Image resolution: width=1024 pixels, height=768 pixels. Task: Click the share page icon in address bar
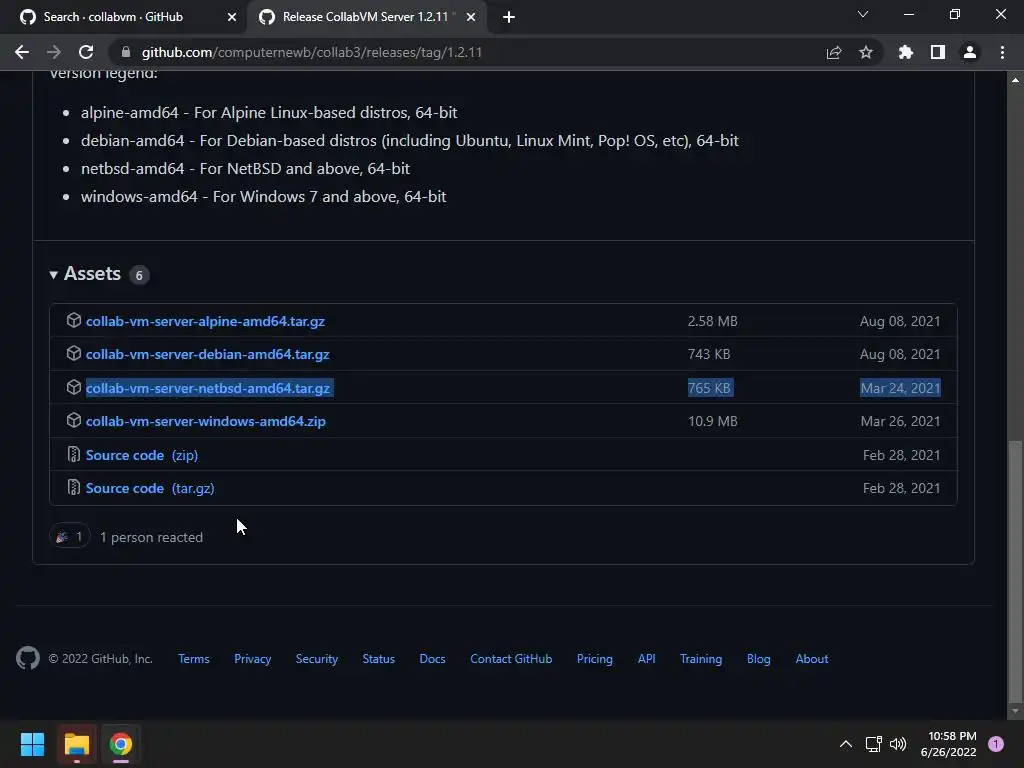[x=834, y=52]
